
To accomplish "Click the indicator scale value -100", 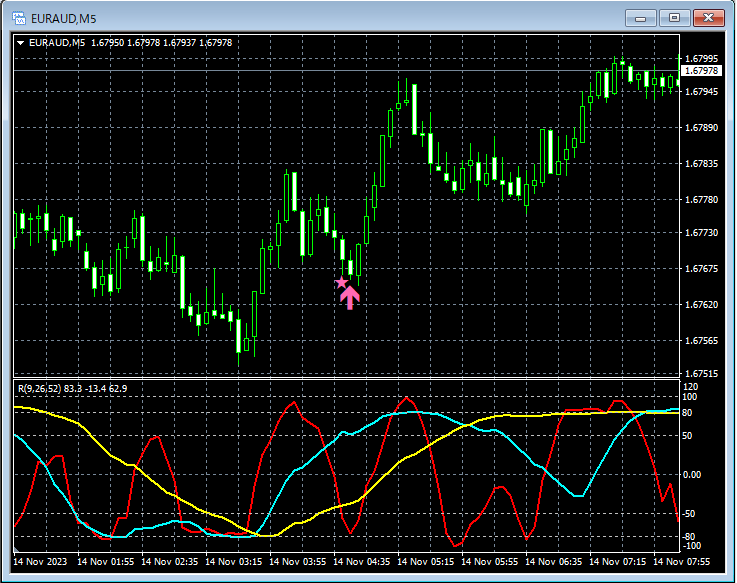I will [x=691, y=546].
